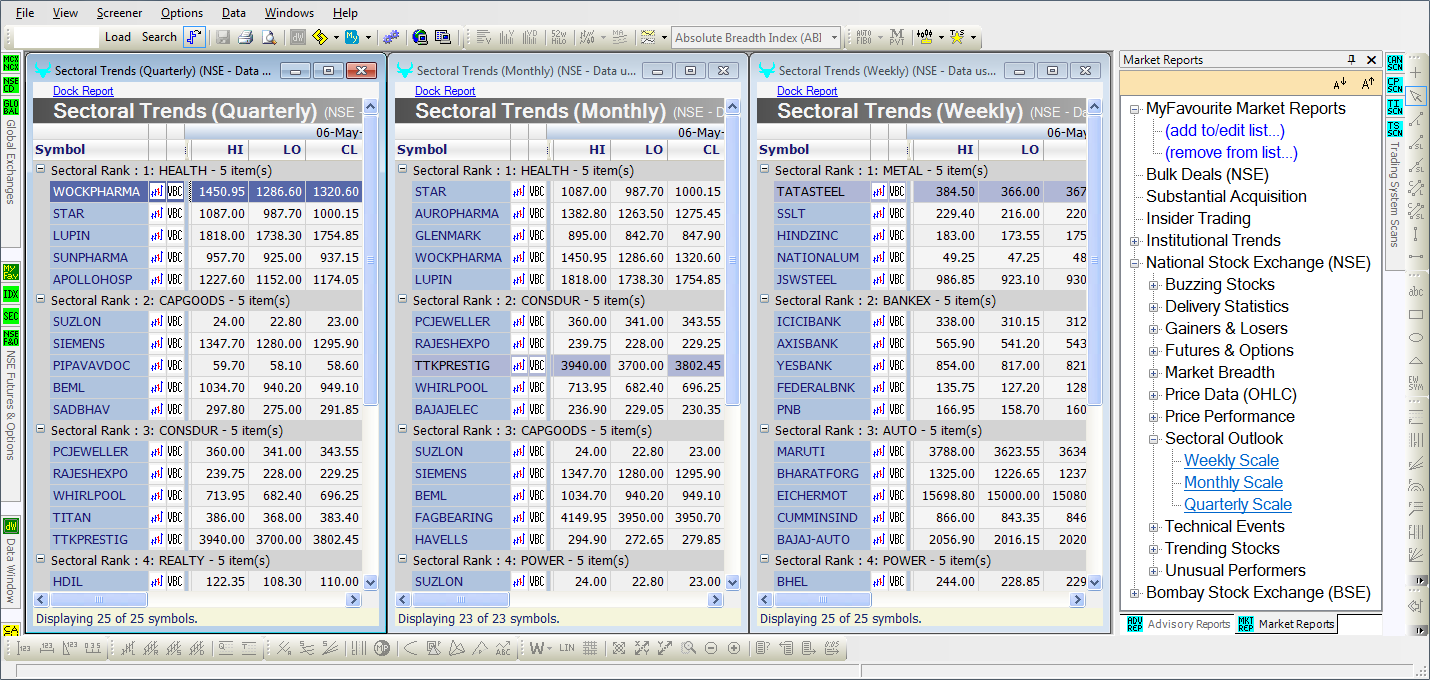Expand Bombay Stock Exchange (BSE) node
The image size is (1430, 680).
(1135, 593)
